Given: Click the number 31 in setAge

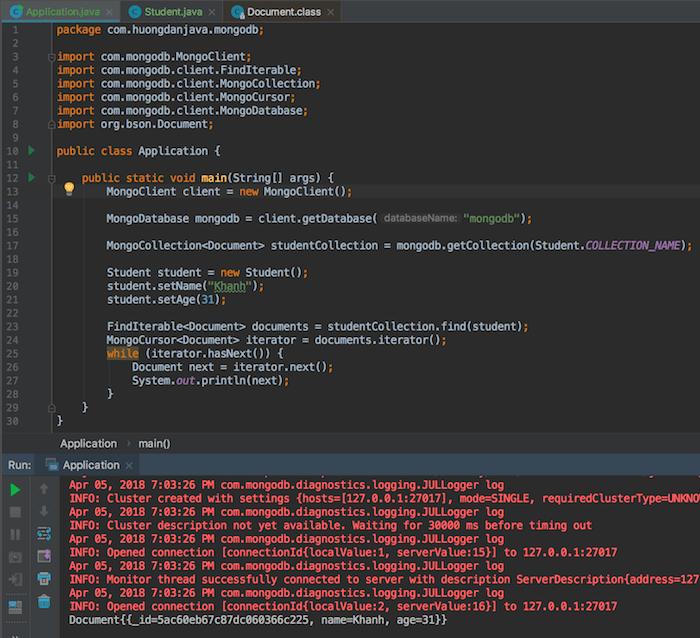Looking at the screenshot, I should 208,300.
